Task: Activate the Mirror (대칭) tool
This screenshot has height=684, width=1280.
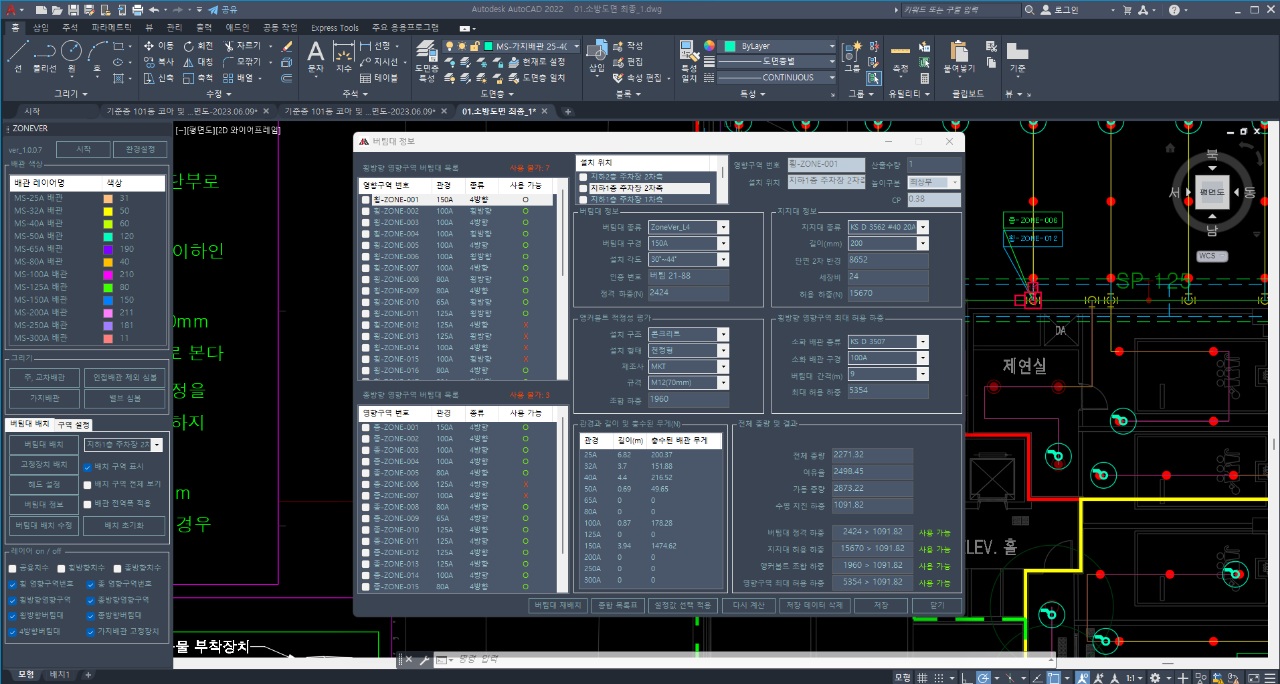Action: click(x=198, y=62)
